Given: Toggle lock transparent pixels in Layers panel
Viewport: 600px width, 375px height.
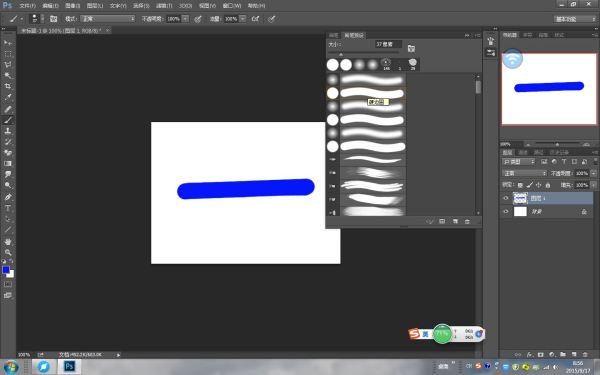Looking at the screenshot, I should [520, 185].
